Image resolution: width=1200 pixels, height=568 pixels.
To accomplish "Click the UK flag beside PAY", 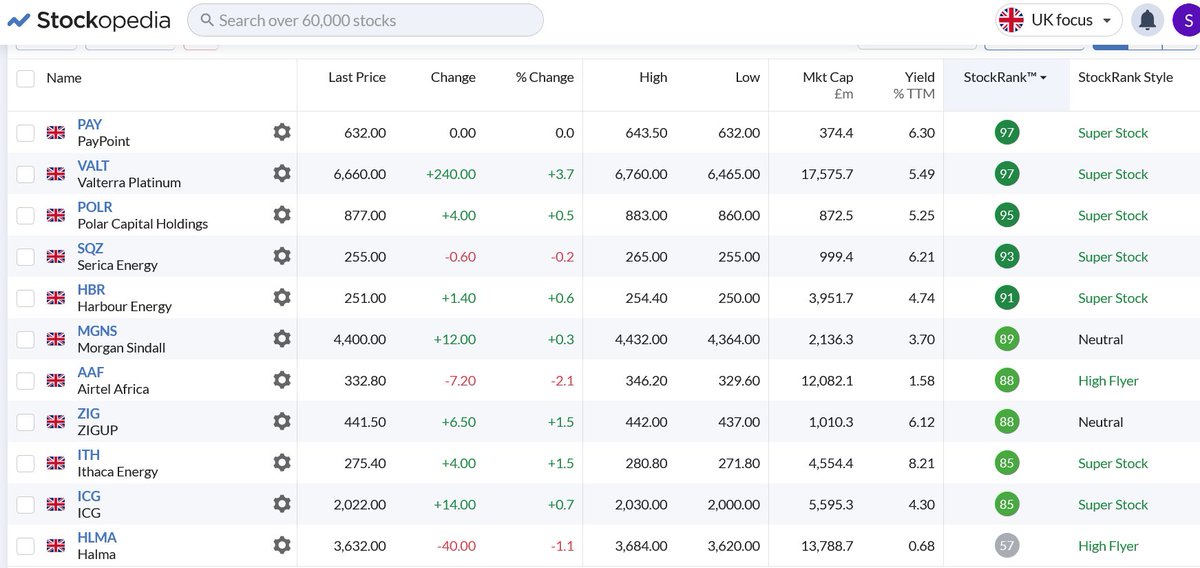I will coord(56,132).
